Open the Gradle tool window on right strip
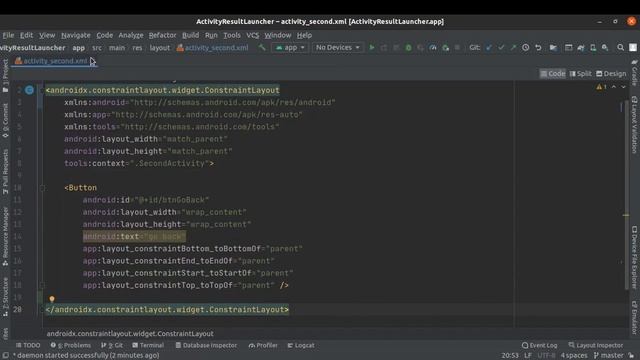The image size is (640, 360). [634, 72]
